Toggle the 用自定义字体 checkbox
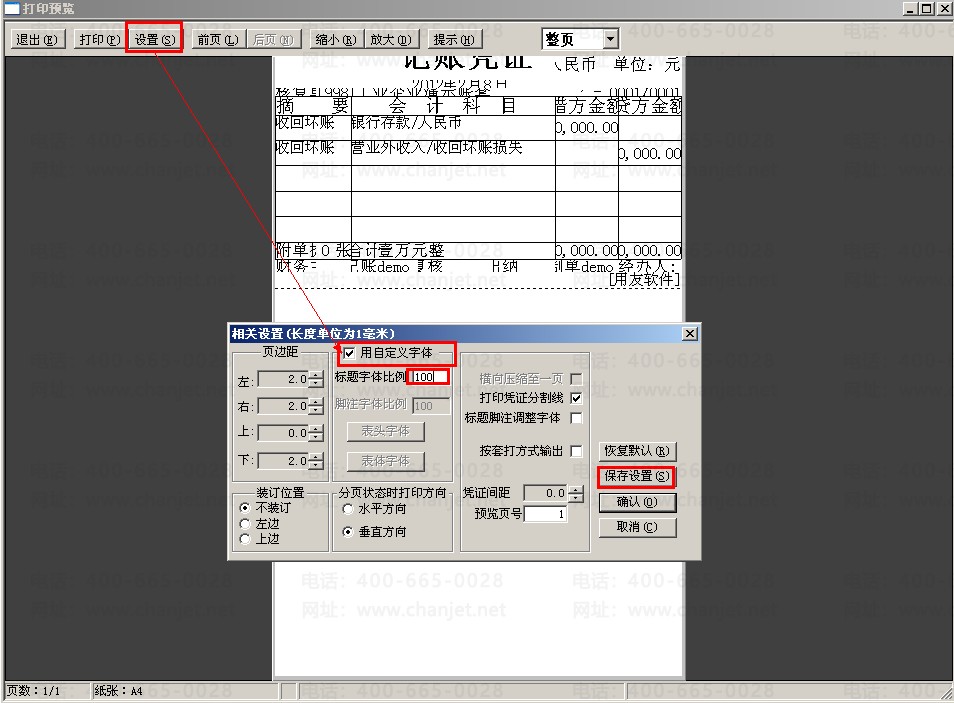Screen dimensions: 954x703 (349, 353)
